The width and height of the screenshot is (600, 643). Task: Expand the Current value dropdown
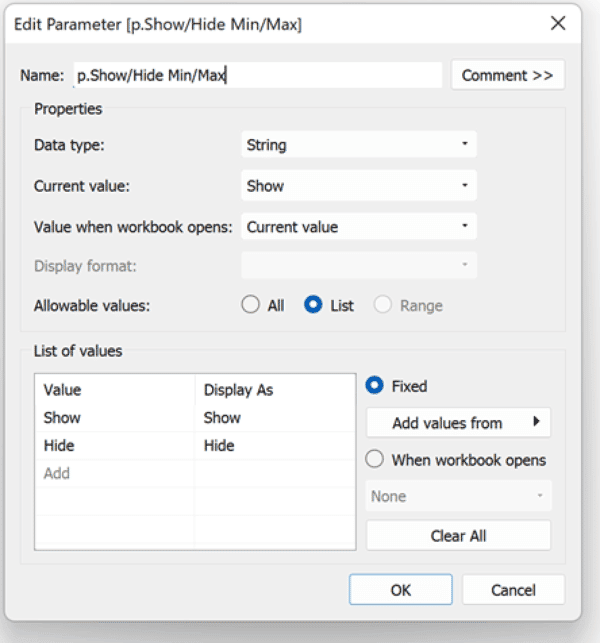(359, 186)
